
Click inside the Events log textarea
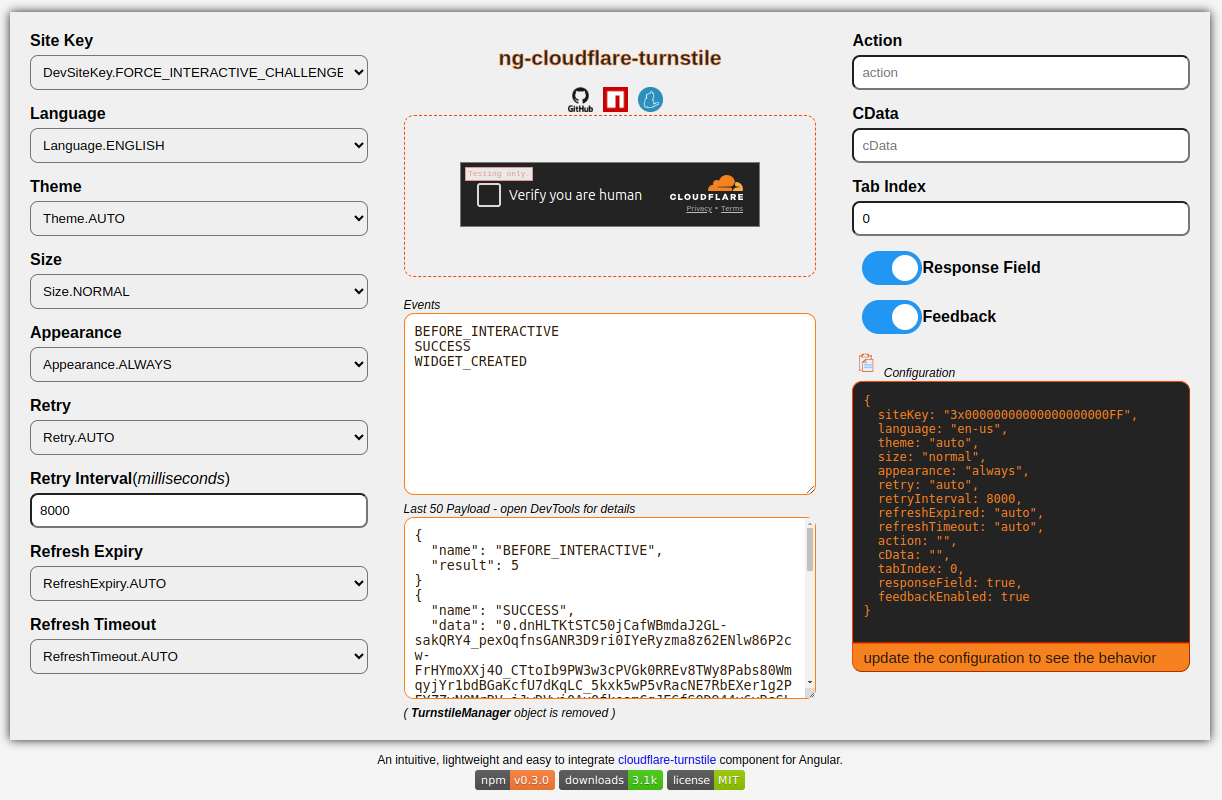pyautogui.click(x=610, y=404)
